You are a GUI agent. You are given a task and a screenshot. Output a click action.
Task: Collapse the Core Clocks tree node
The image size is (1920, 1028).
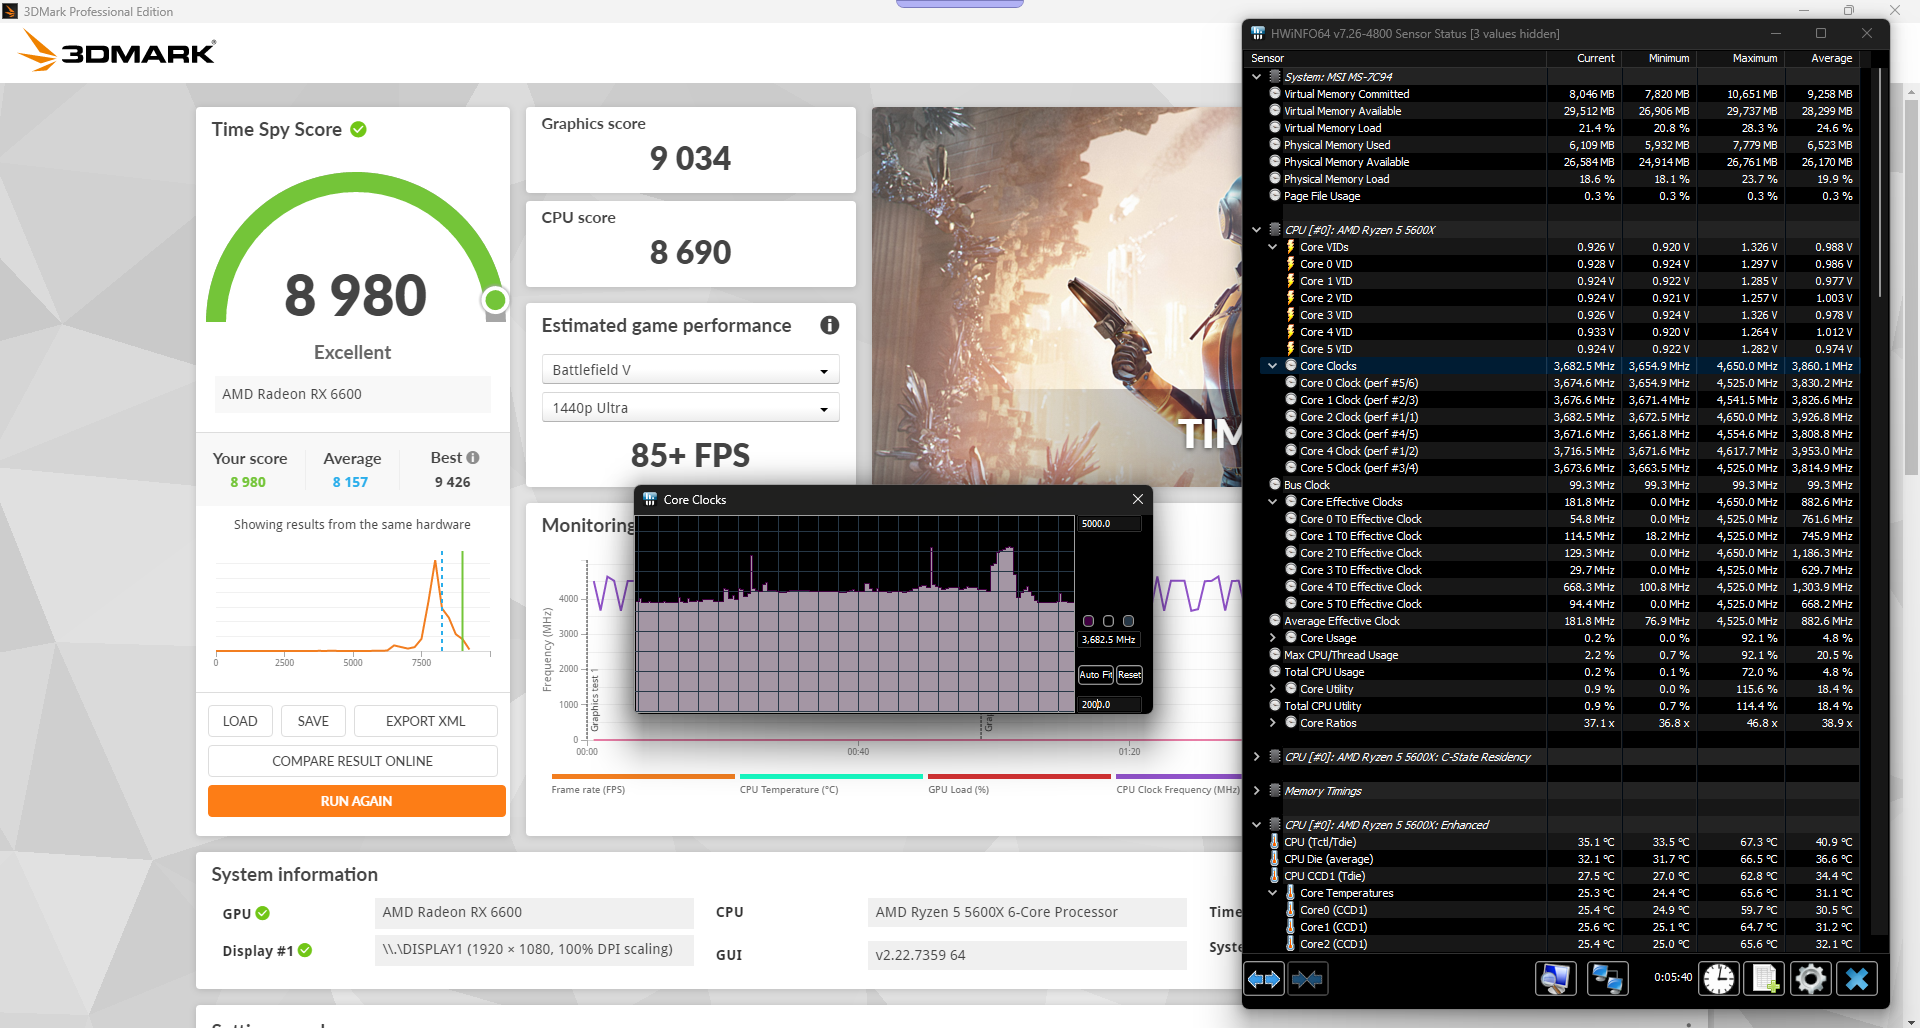(x=1273, y=366)
